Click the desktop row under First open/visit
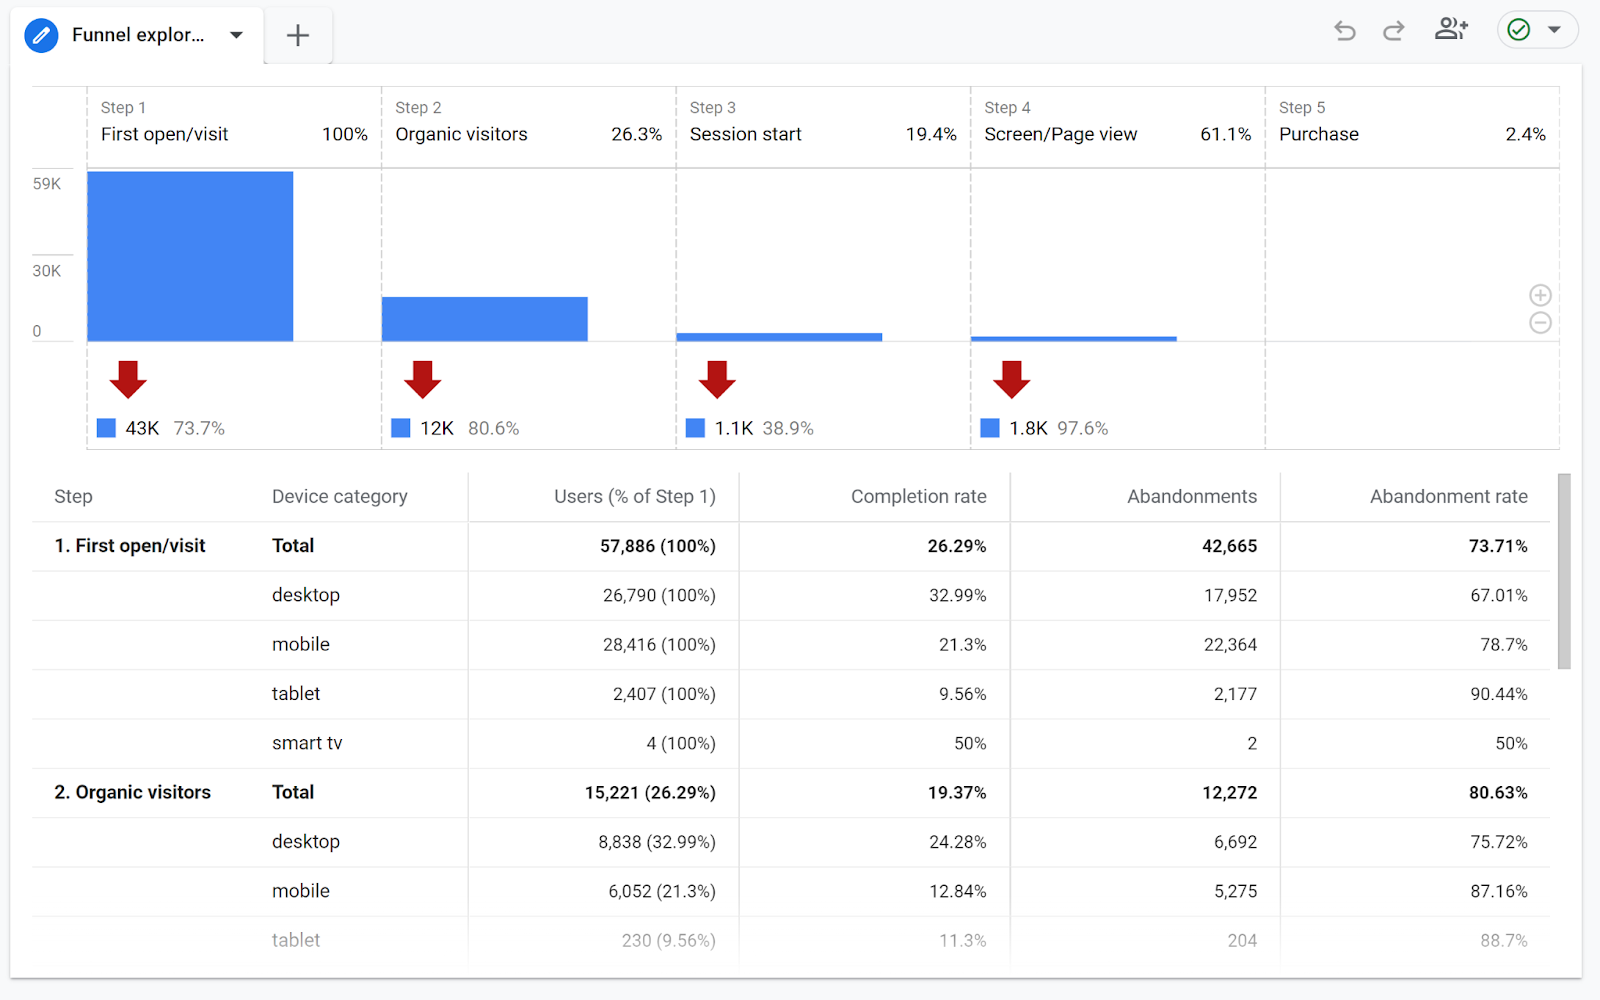 point(305,595)
